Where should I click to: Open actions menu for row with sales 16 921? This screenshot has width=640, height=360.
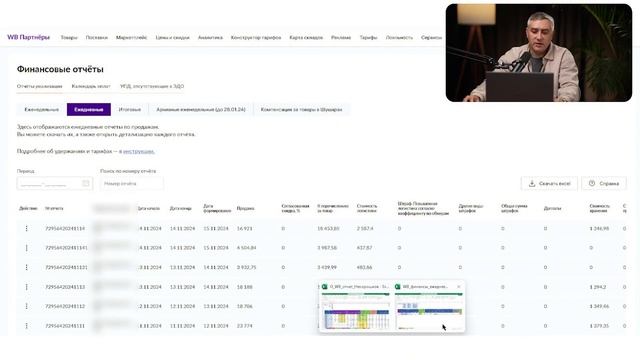27,229
